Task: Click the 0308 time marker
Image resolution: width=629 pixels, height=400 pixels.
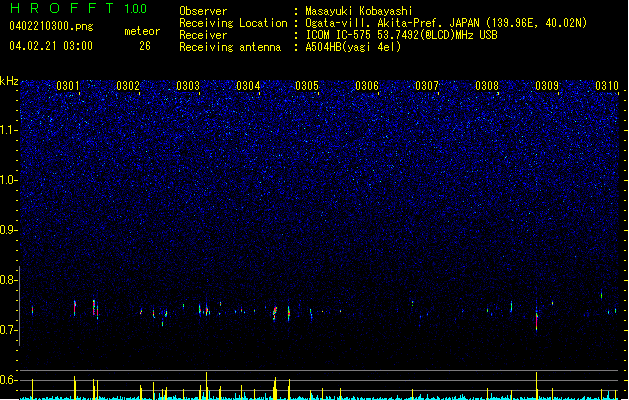Action: tap(487, 86)
